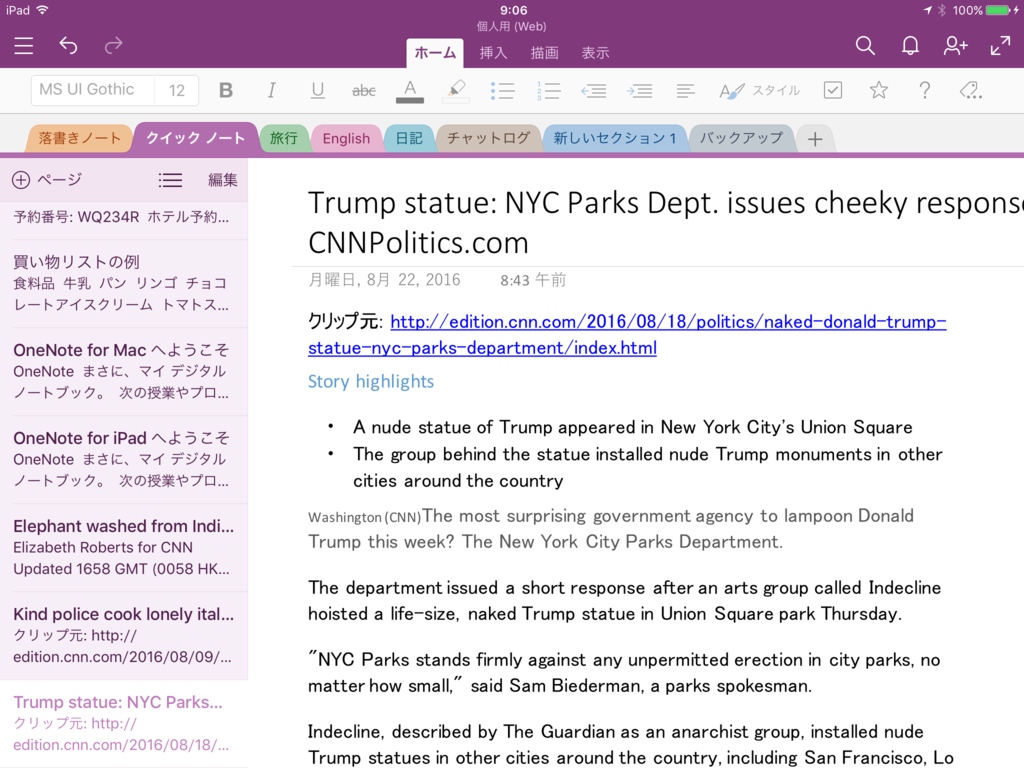Image resolution: width=1024 pixels, height=768 pixels.
Task: Switch to the 描画 ribbon tab
Action: tap(544, 53)
